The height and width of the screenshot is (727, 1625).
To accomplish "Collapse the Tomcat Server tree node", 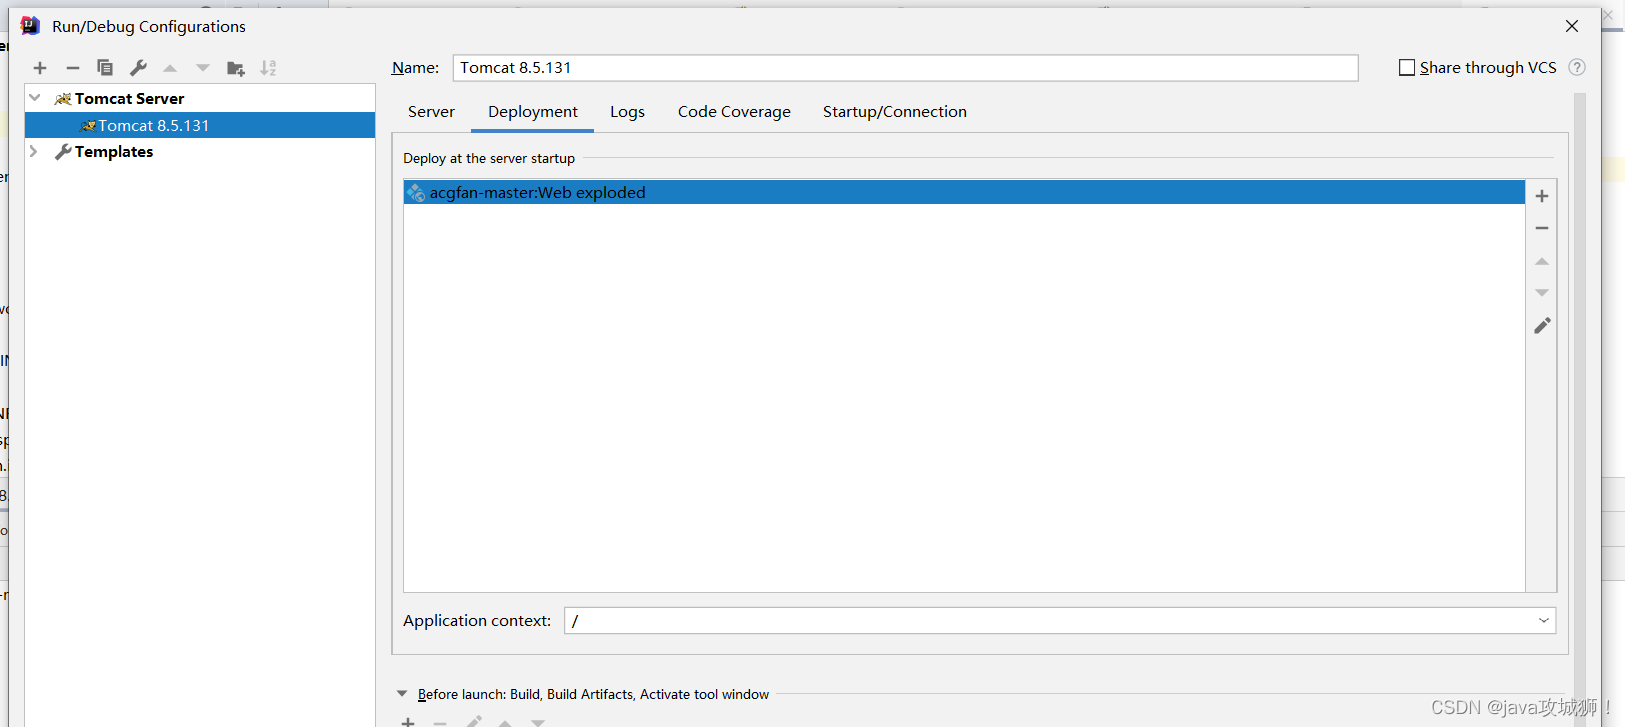I will coord(35,98).
